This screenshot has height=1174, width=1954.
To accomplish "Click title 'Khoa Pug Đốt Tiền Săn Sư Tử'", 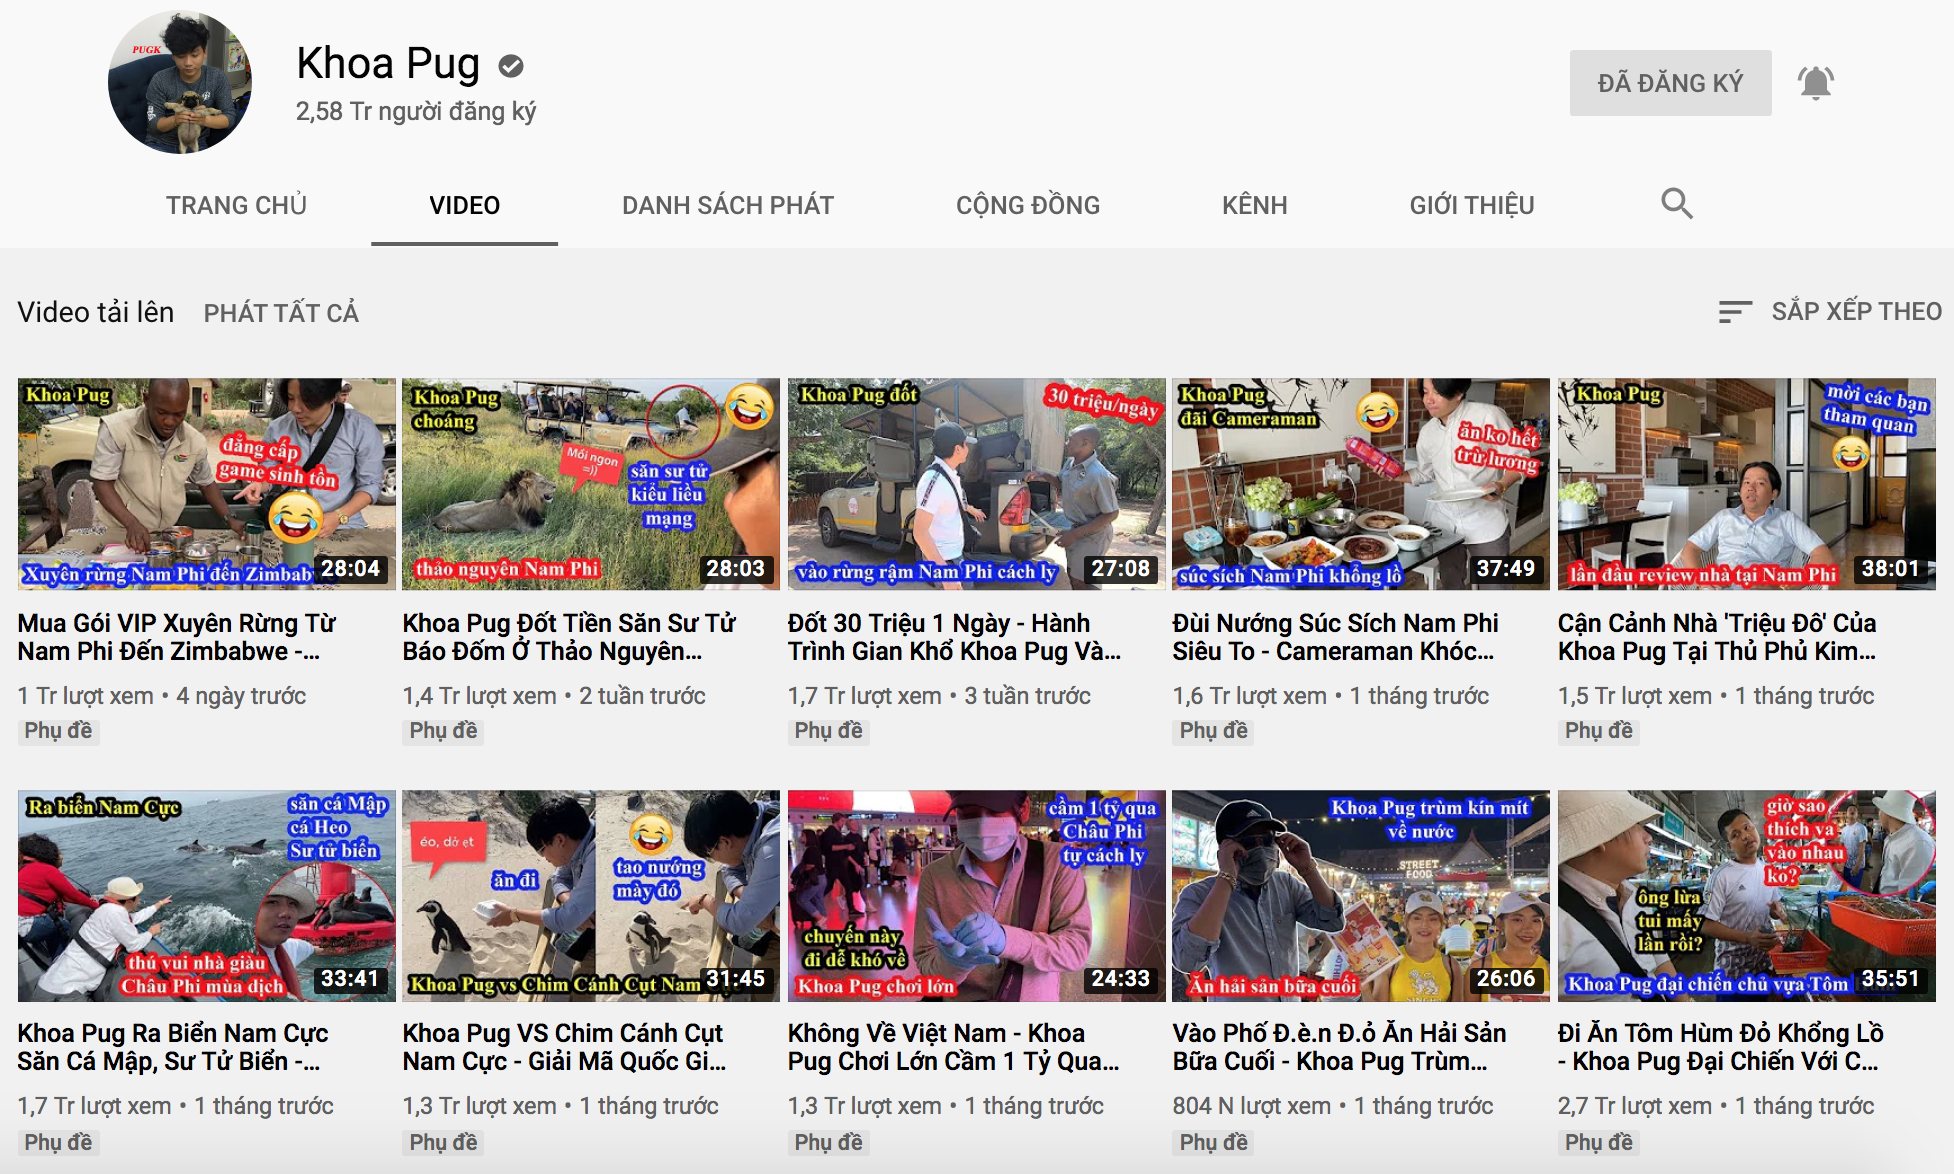I will point(569,637).
